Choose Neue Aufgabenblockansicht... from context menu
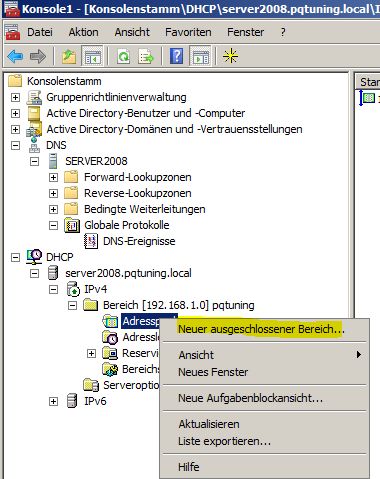The image size is (380, 479). (x=264, y=398)
